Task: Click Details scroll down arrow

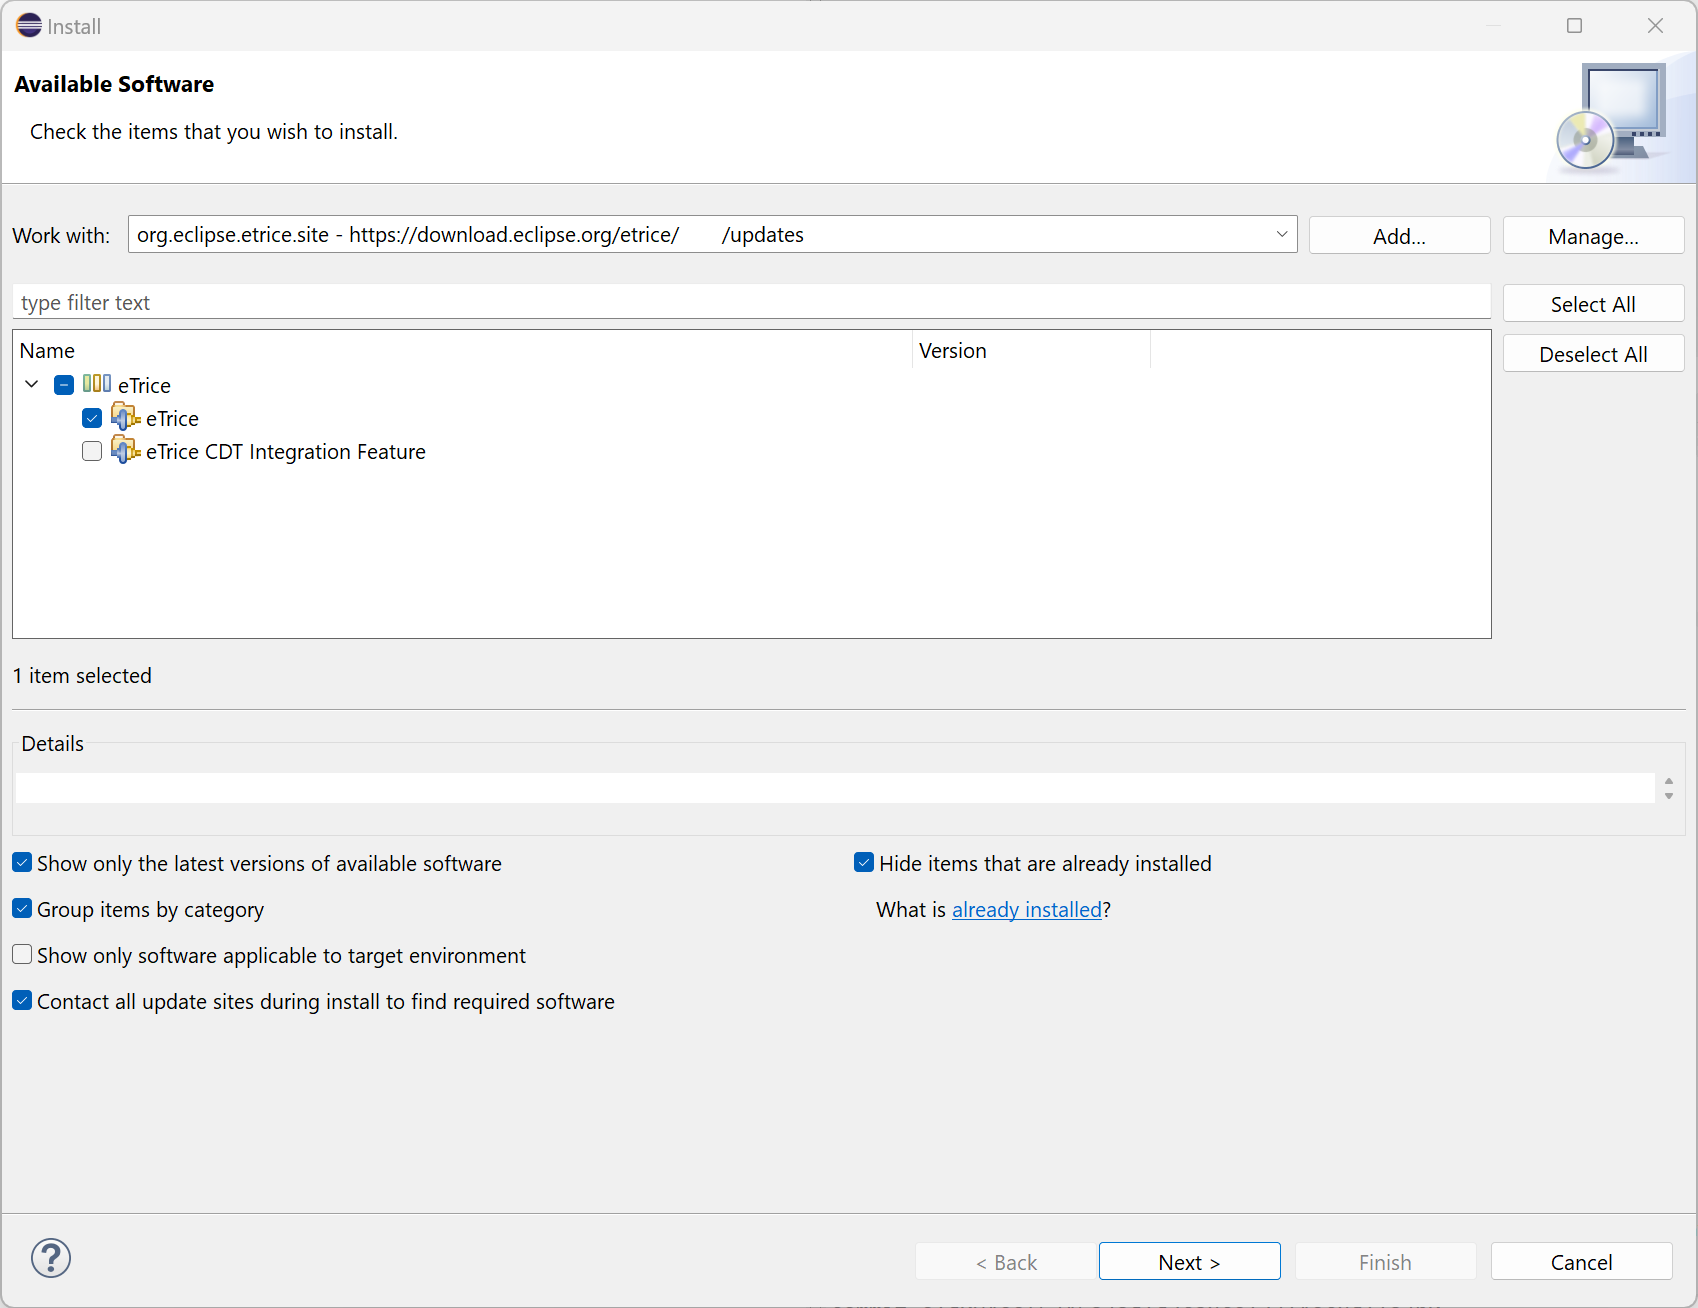Action: [x=1669, y=795]
